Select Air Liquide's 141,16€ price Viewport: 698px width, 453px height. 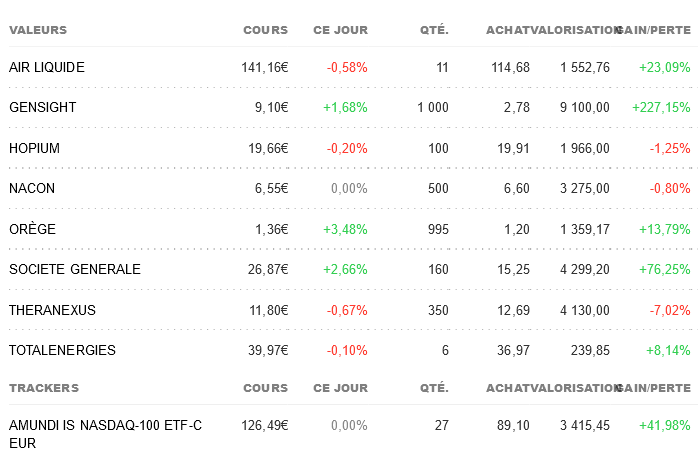(265, 67)
